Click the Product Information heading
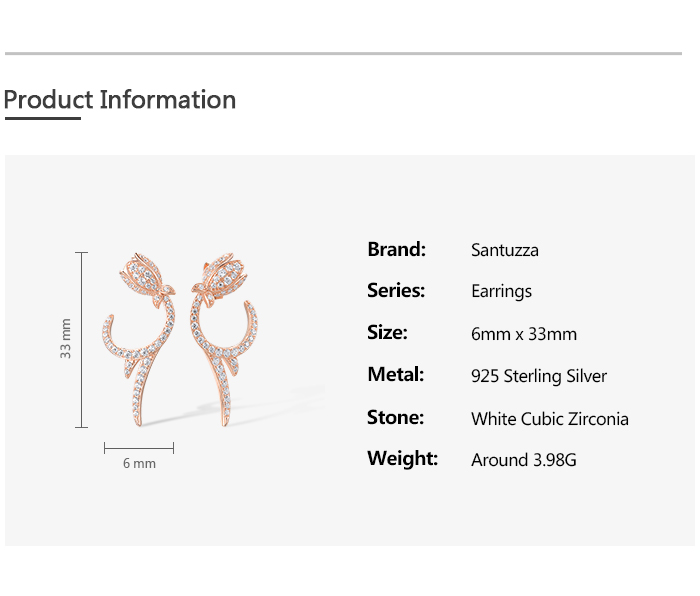This screenshot has height=596, width=700. pos(120,100)
